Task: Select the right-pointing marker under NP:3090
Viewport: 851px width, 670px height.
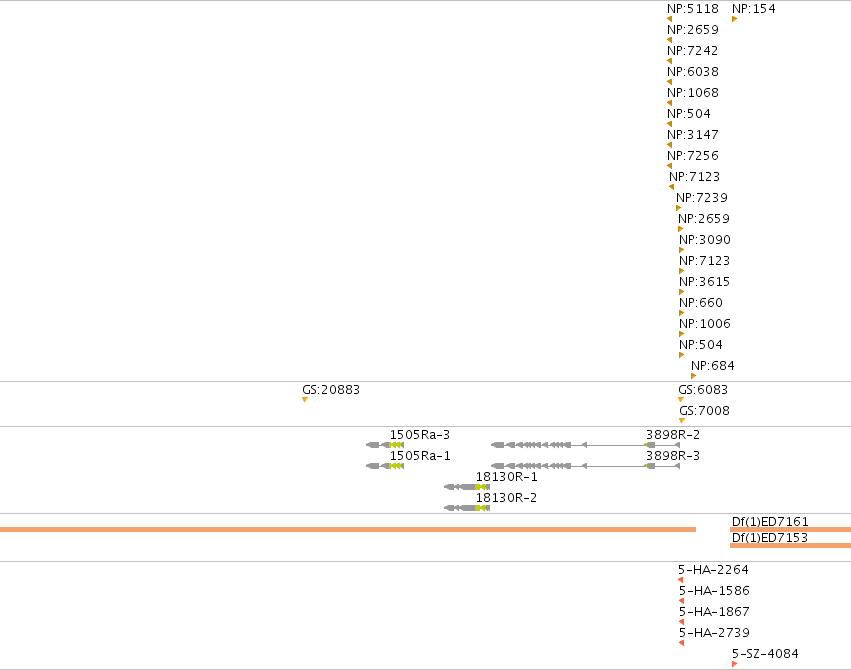Action: pos(682,250)
